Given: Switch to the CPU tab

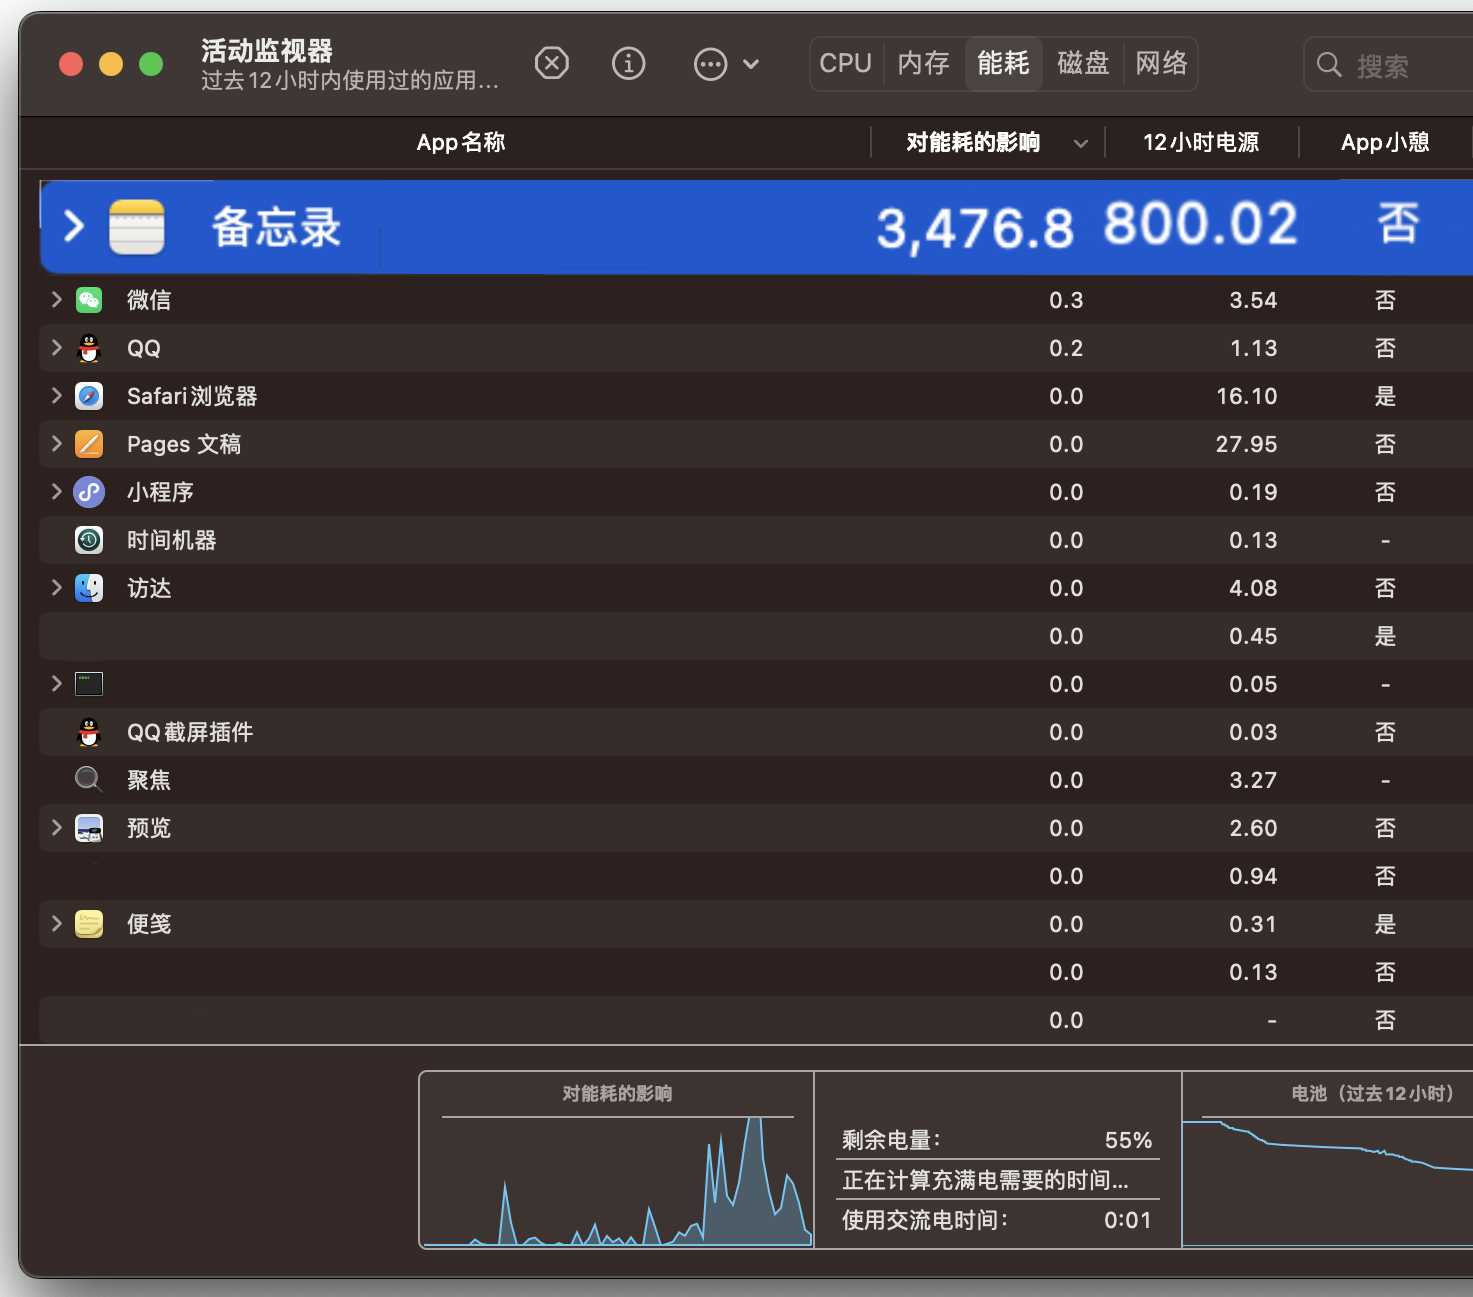Looking at the screenshot, I should coord(845,64).
